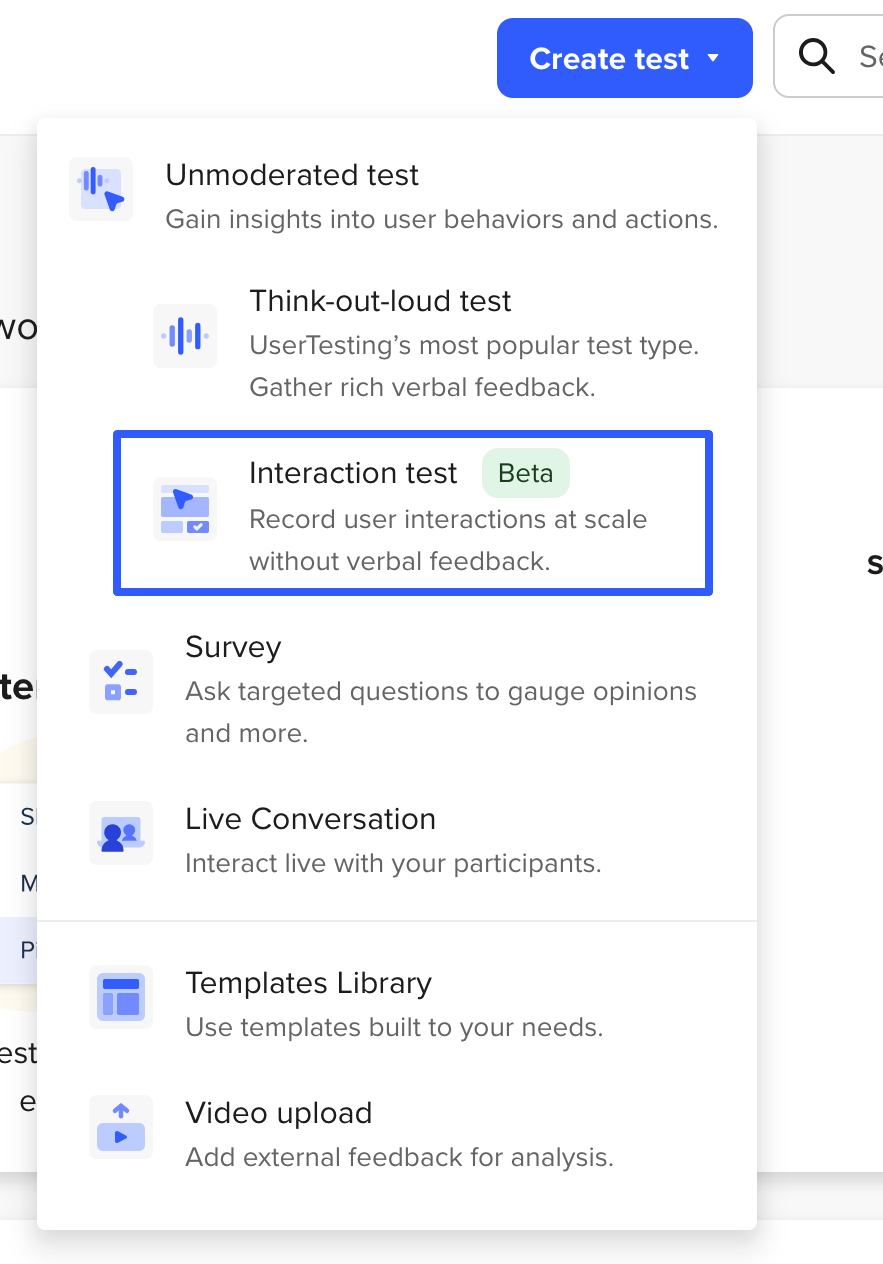883x1264 pixels.
Task: Choose Survey from the menu
Action: (x=233, y=647)
